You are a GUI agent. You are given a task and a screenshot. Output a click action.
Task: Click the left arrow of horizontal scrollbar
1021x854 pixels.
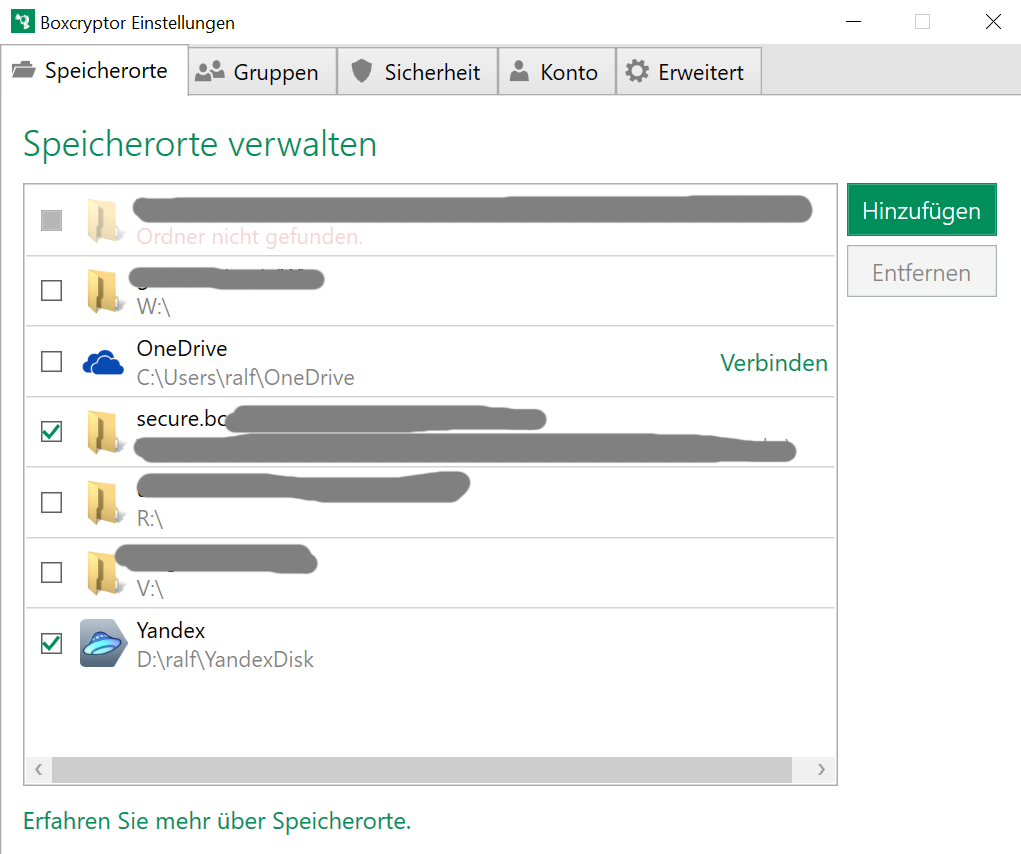click(38, 769)
